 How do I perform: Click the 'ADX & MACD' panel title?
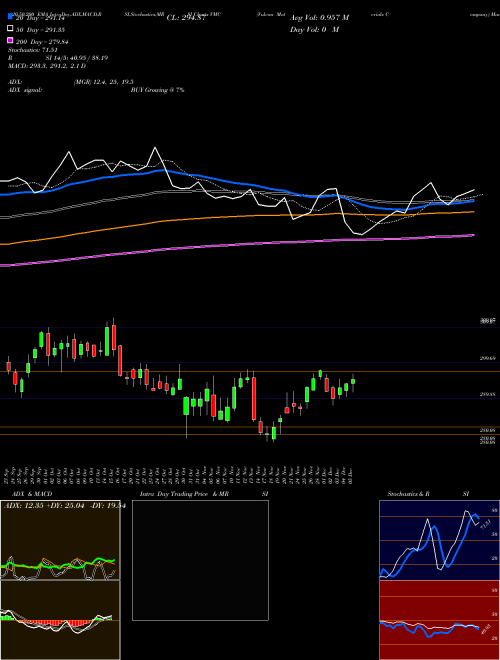point(32,494)
